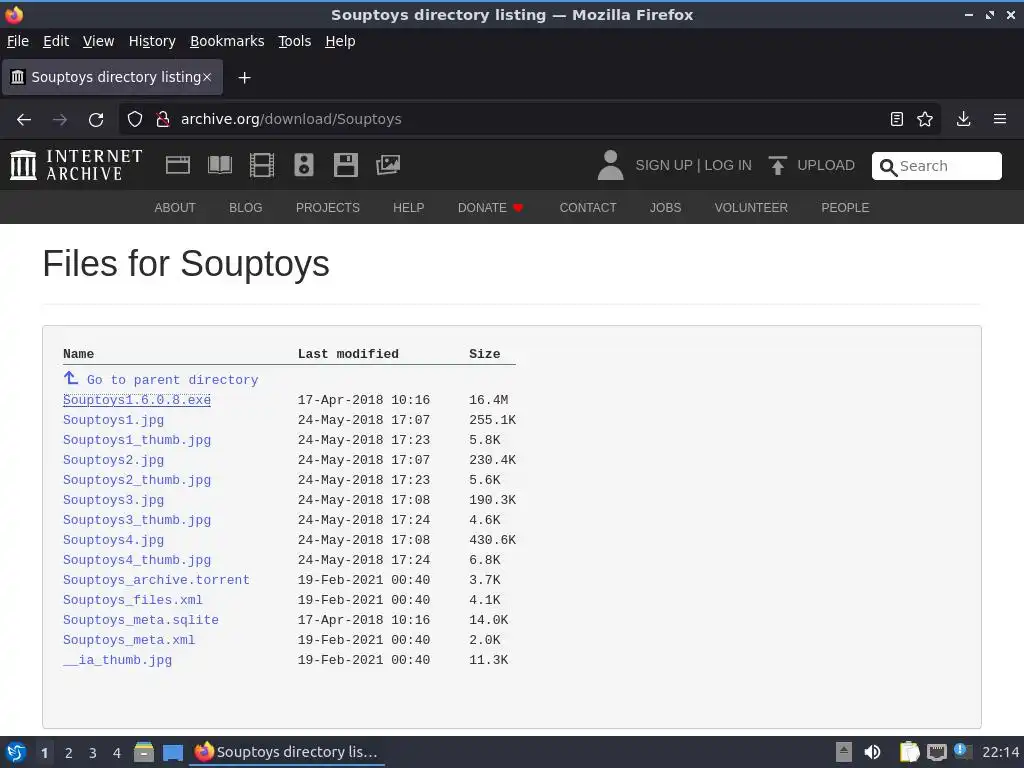Screen dimensions: 1024x768
Task: View site security lock information
Action: click(x=163, y=119)
